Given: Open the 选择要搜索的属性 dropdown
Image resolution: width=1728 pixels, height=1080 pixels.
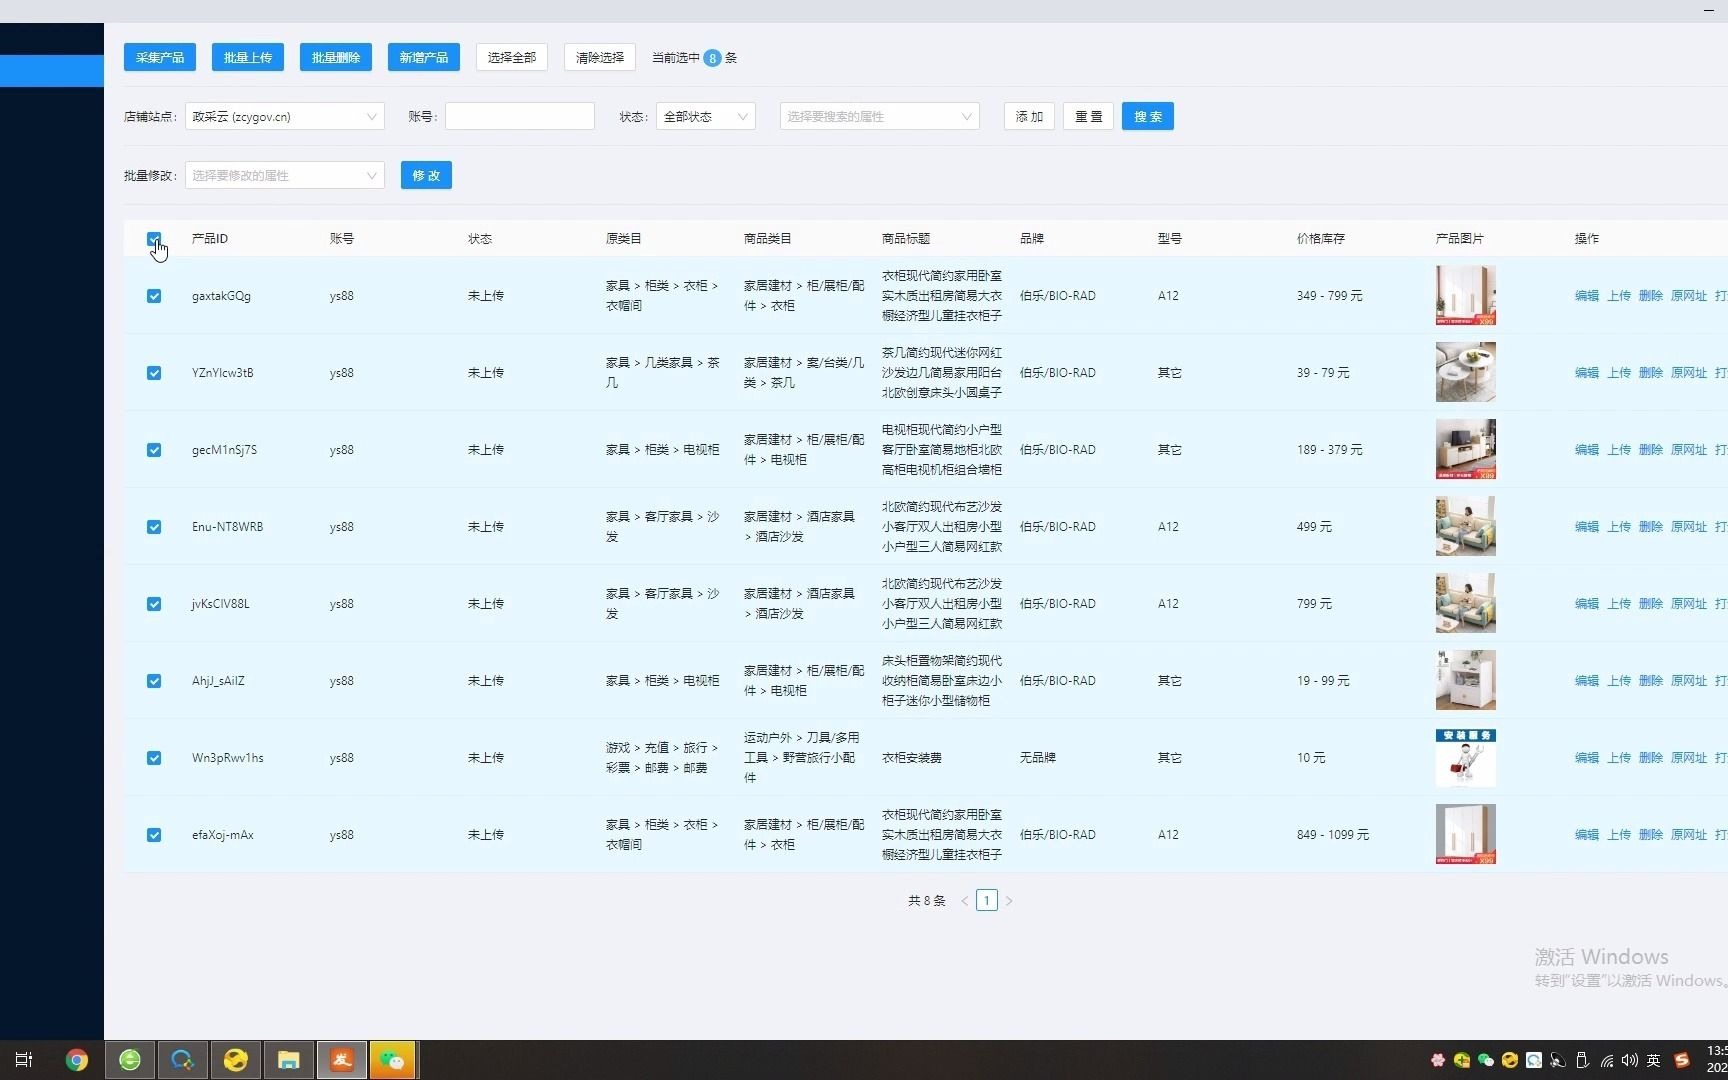Looking at the screenshot, I should [879, 117].
